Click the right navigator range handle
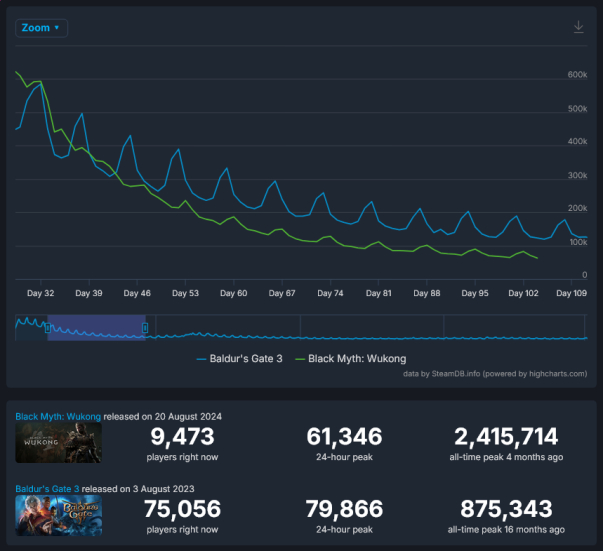This screenshot has height=551, width=603. coord(145,328)
